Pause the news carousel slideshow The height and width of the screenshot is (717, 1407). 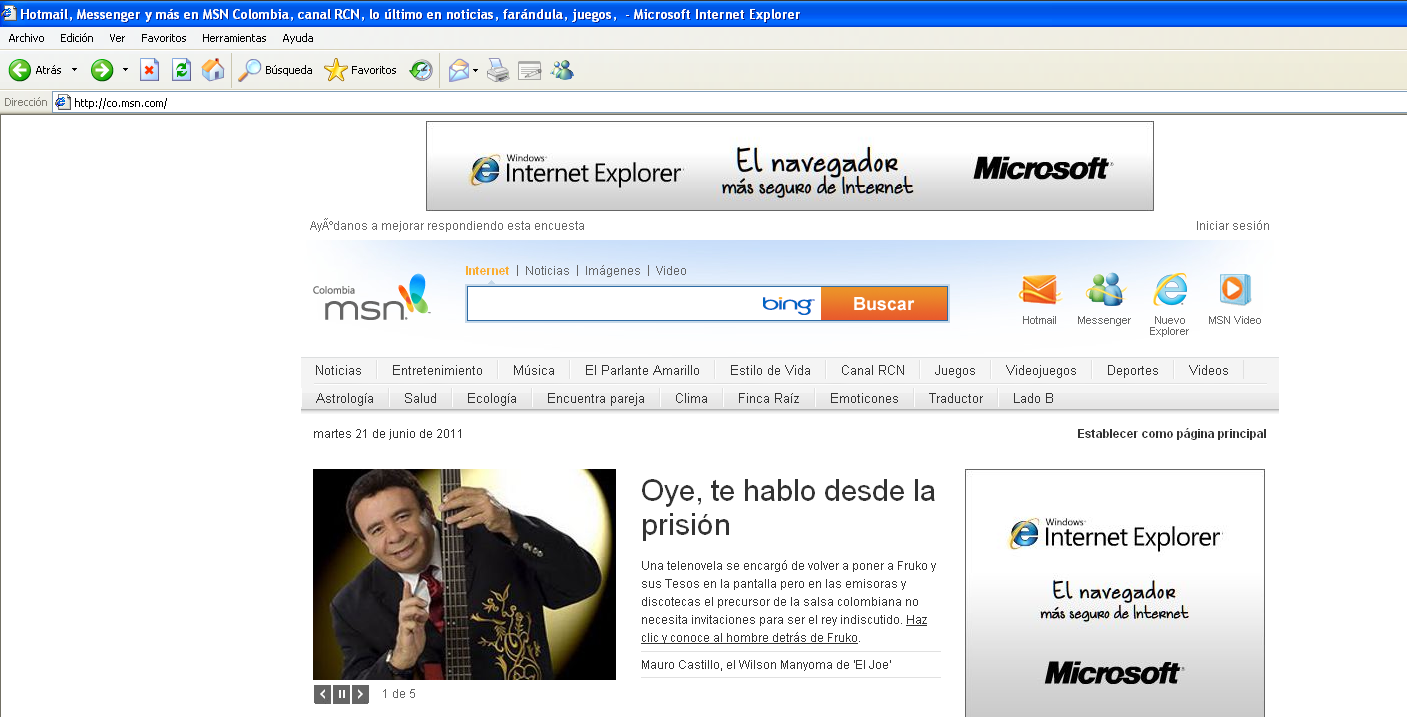point(340,693)
